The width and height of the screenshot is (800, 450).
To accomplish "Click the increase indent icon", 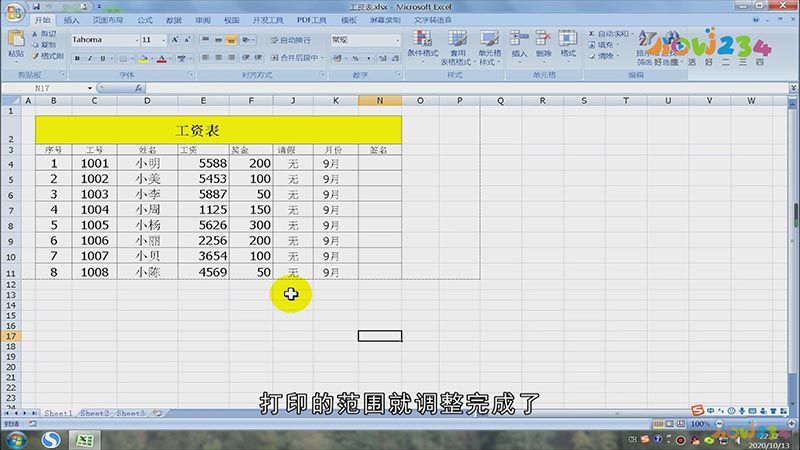I will [258, 58].
